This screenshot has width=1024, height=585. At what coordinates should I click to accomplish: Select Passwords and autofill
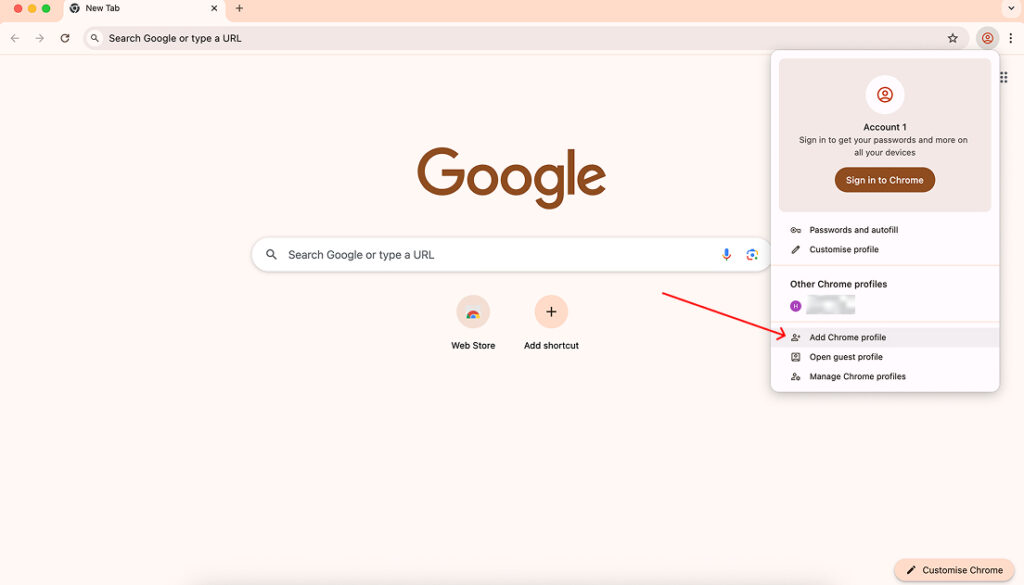[853, 230]
